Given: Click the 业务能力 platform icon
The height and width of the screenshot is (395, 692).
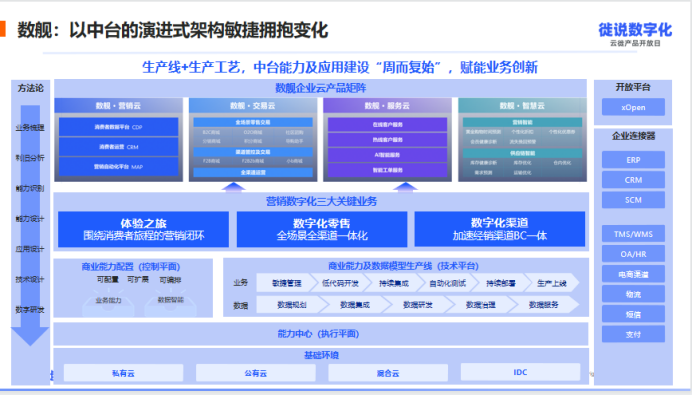Looking at the screenshot, I should click(x=108, y=303).
